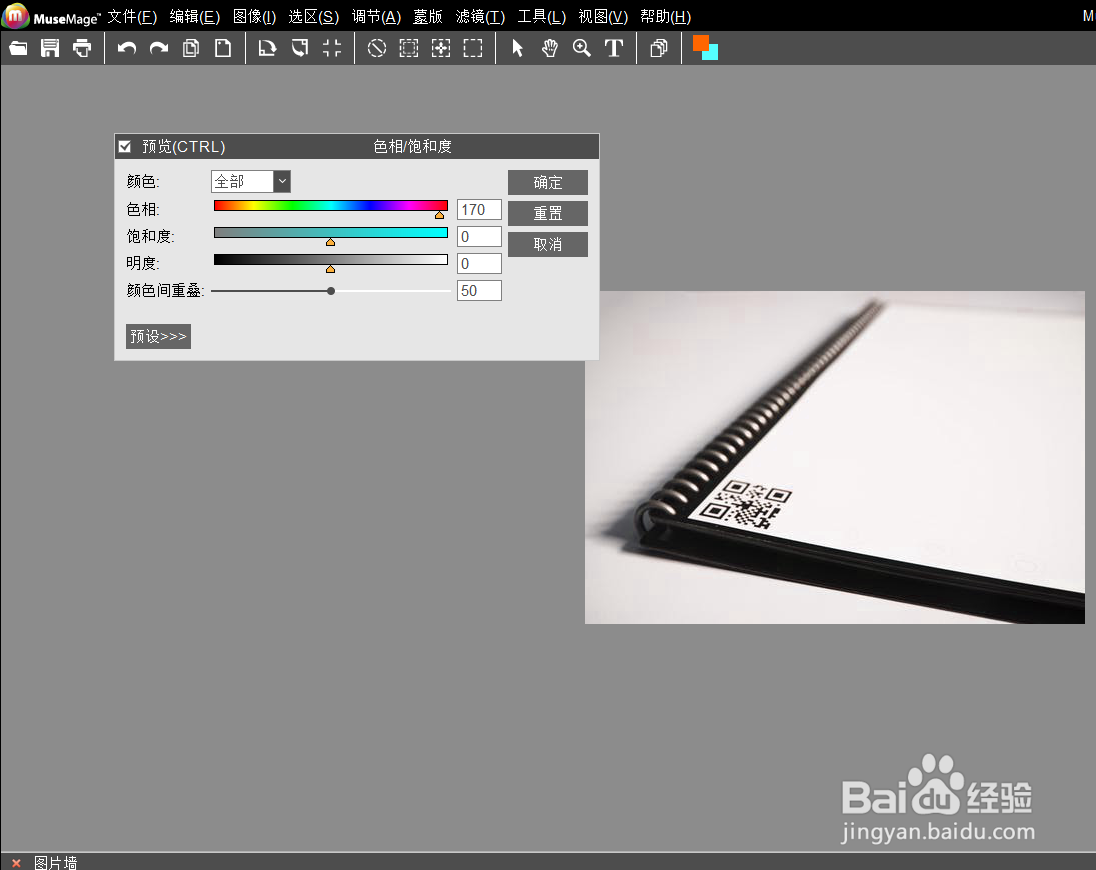This screenshot has height=870, width=1096.
Task: Click the layers stack icon
Action: tap(658, 48)
